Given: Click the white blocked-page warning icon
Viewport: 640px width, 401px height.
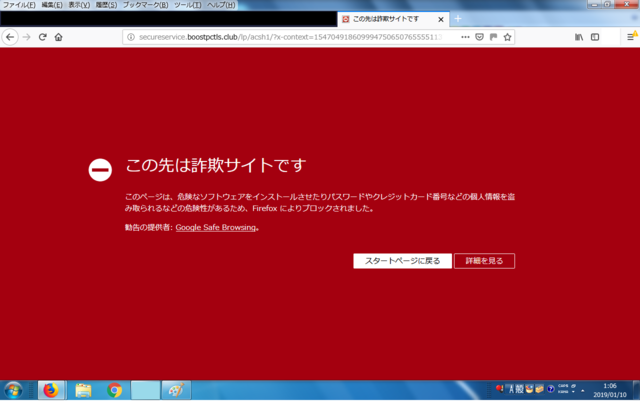Looking at the screenshot, I should tap(100, 170).
